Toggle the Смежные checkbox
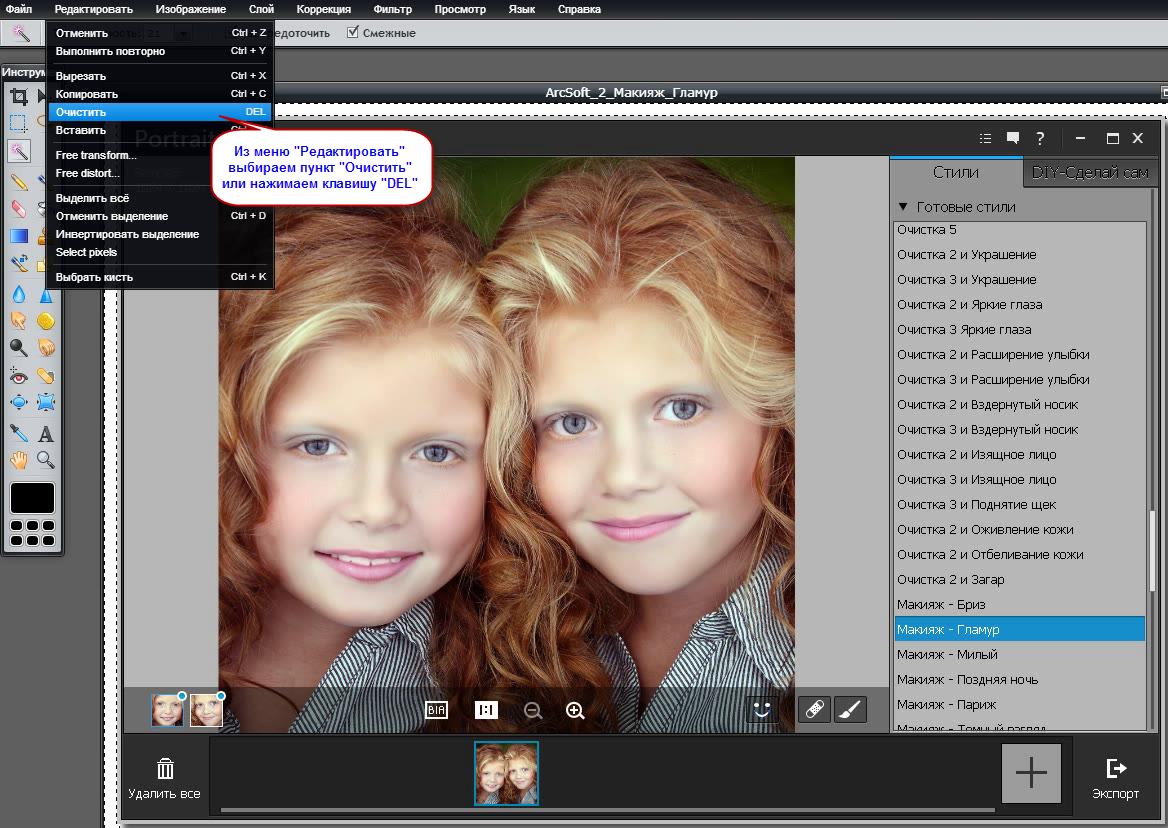Screen dimensions: 1168x828 [353, 32]
